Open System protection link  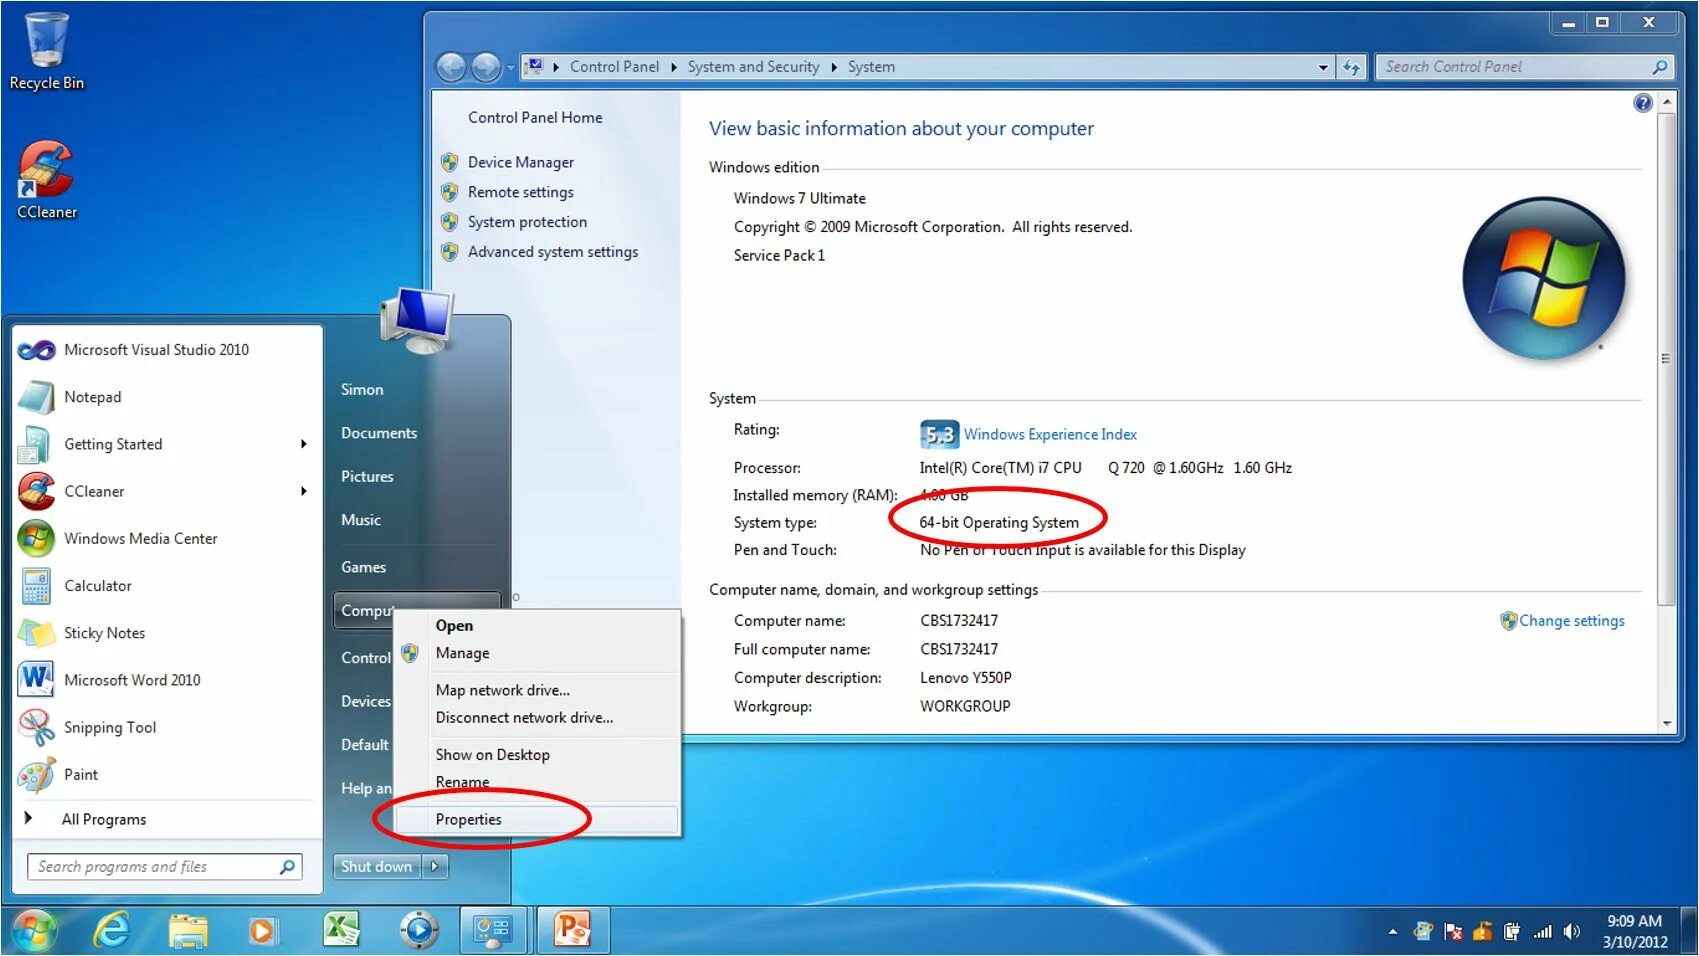click(527, 222)
